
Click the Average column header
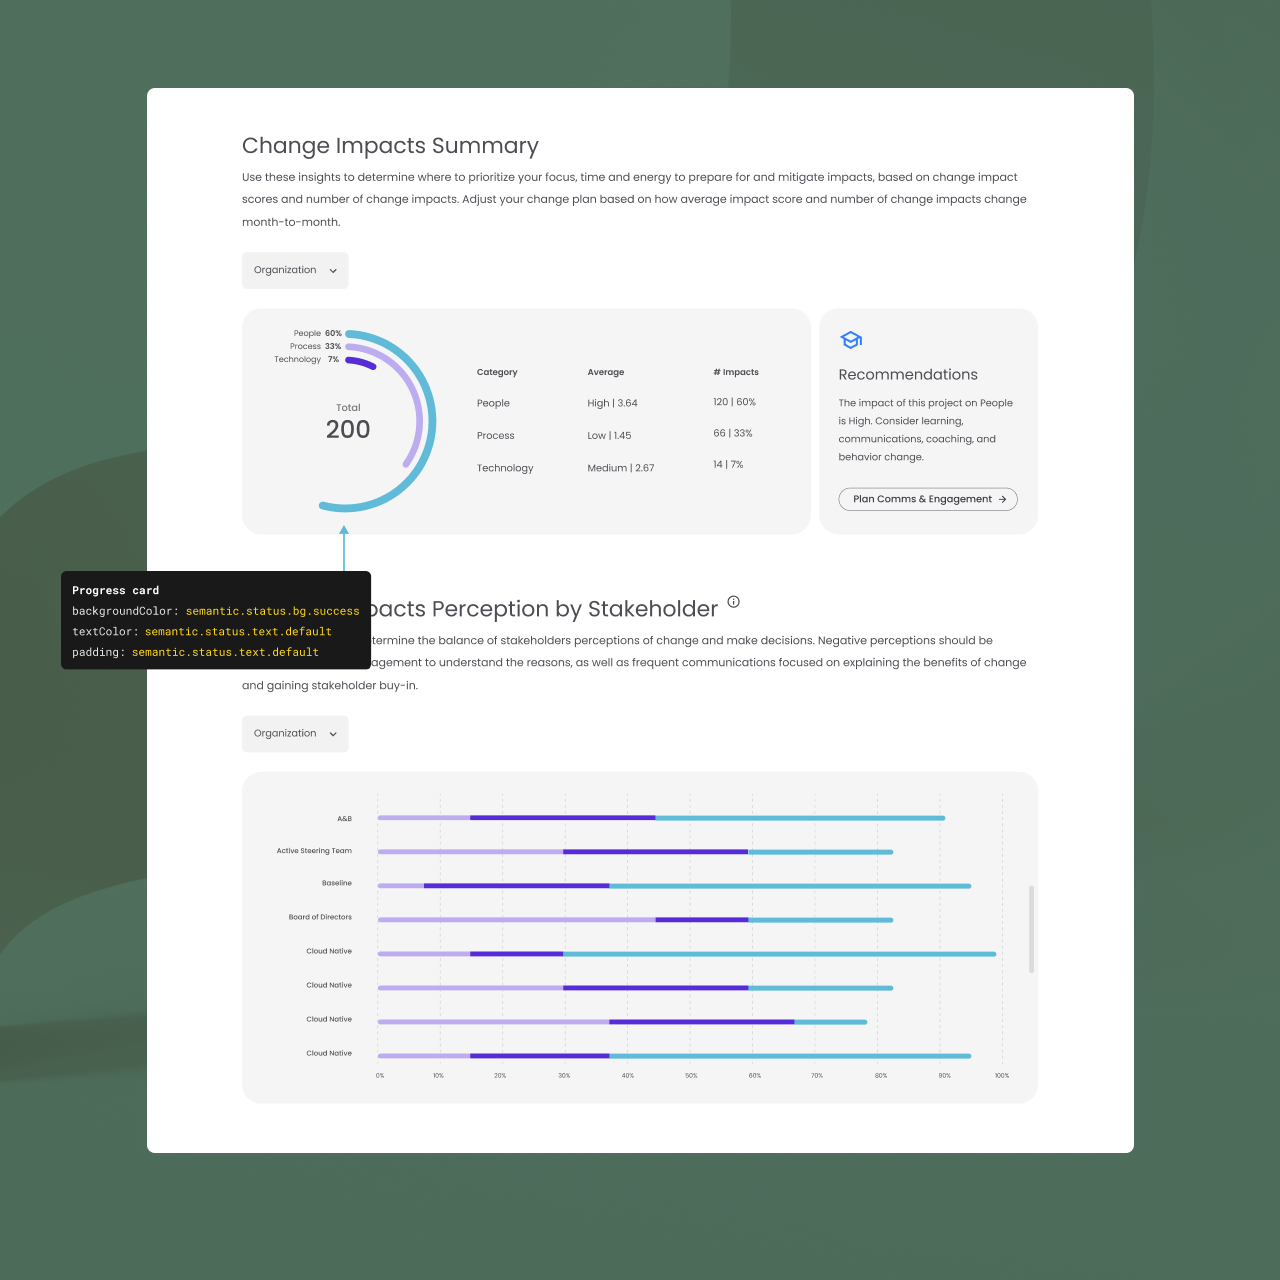pos(605,372)
